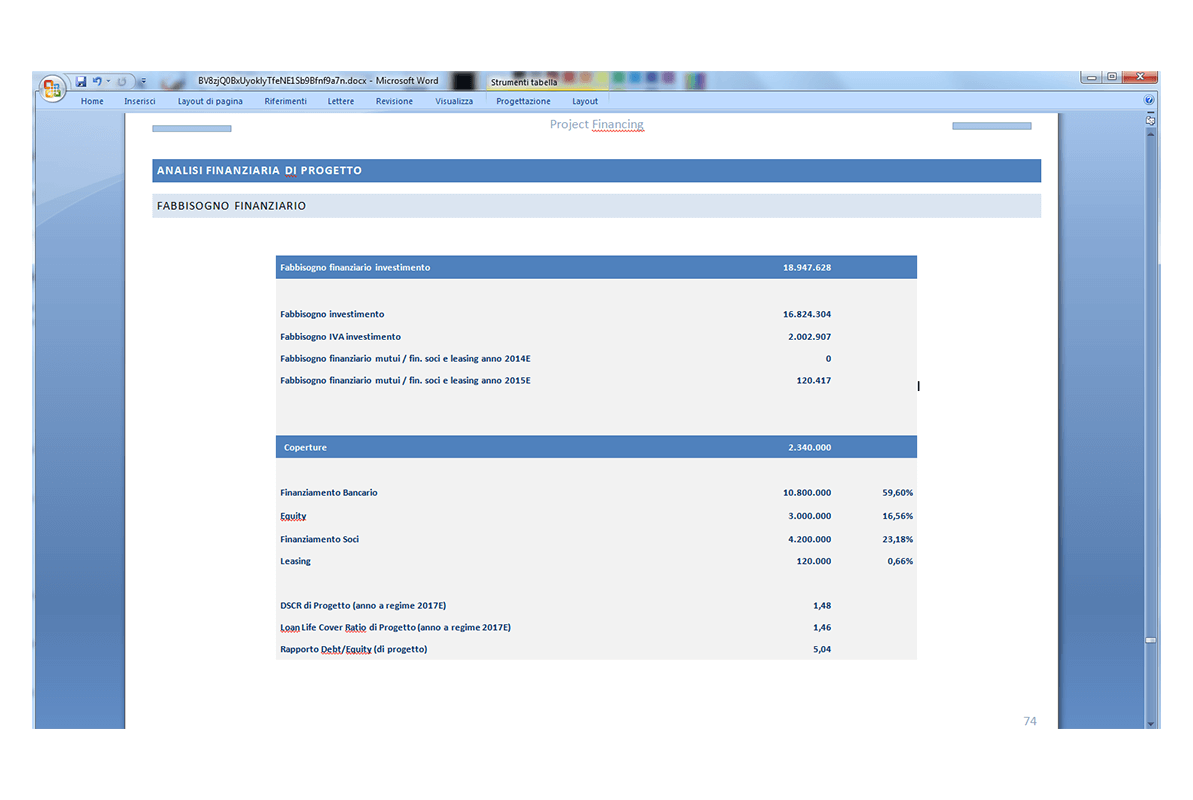This screenshot has width=1193, height=800.
Task: Click the 2014E mutui / fin. soci row label
Action: point(405,359)
